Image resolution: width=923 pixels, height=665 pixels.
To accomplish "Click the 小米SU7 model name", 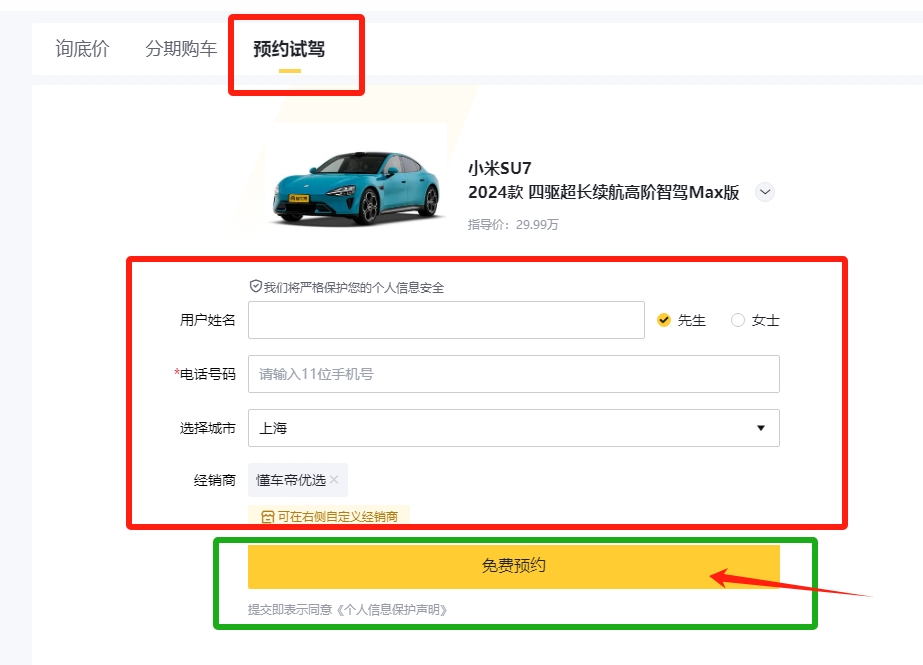I will click(499, 168).
